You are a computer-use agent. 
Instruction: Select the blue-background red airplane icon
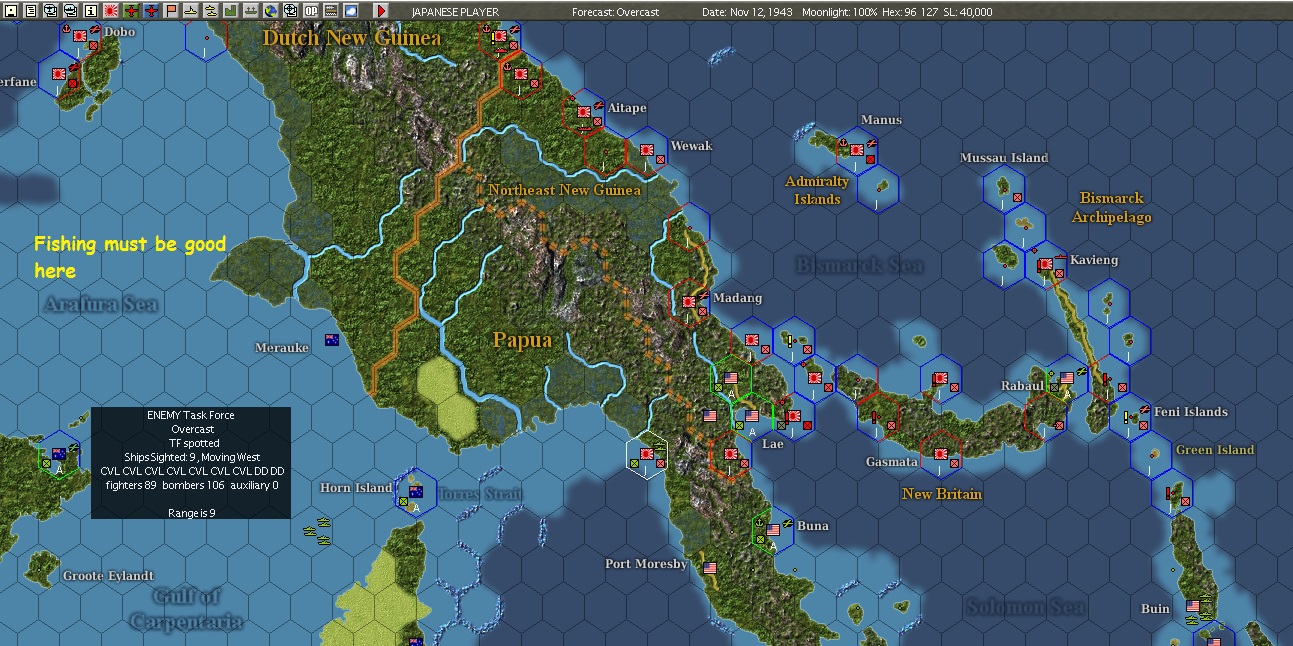(x=151, y=11)
